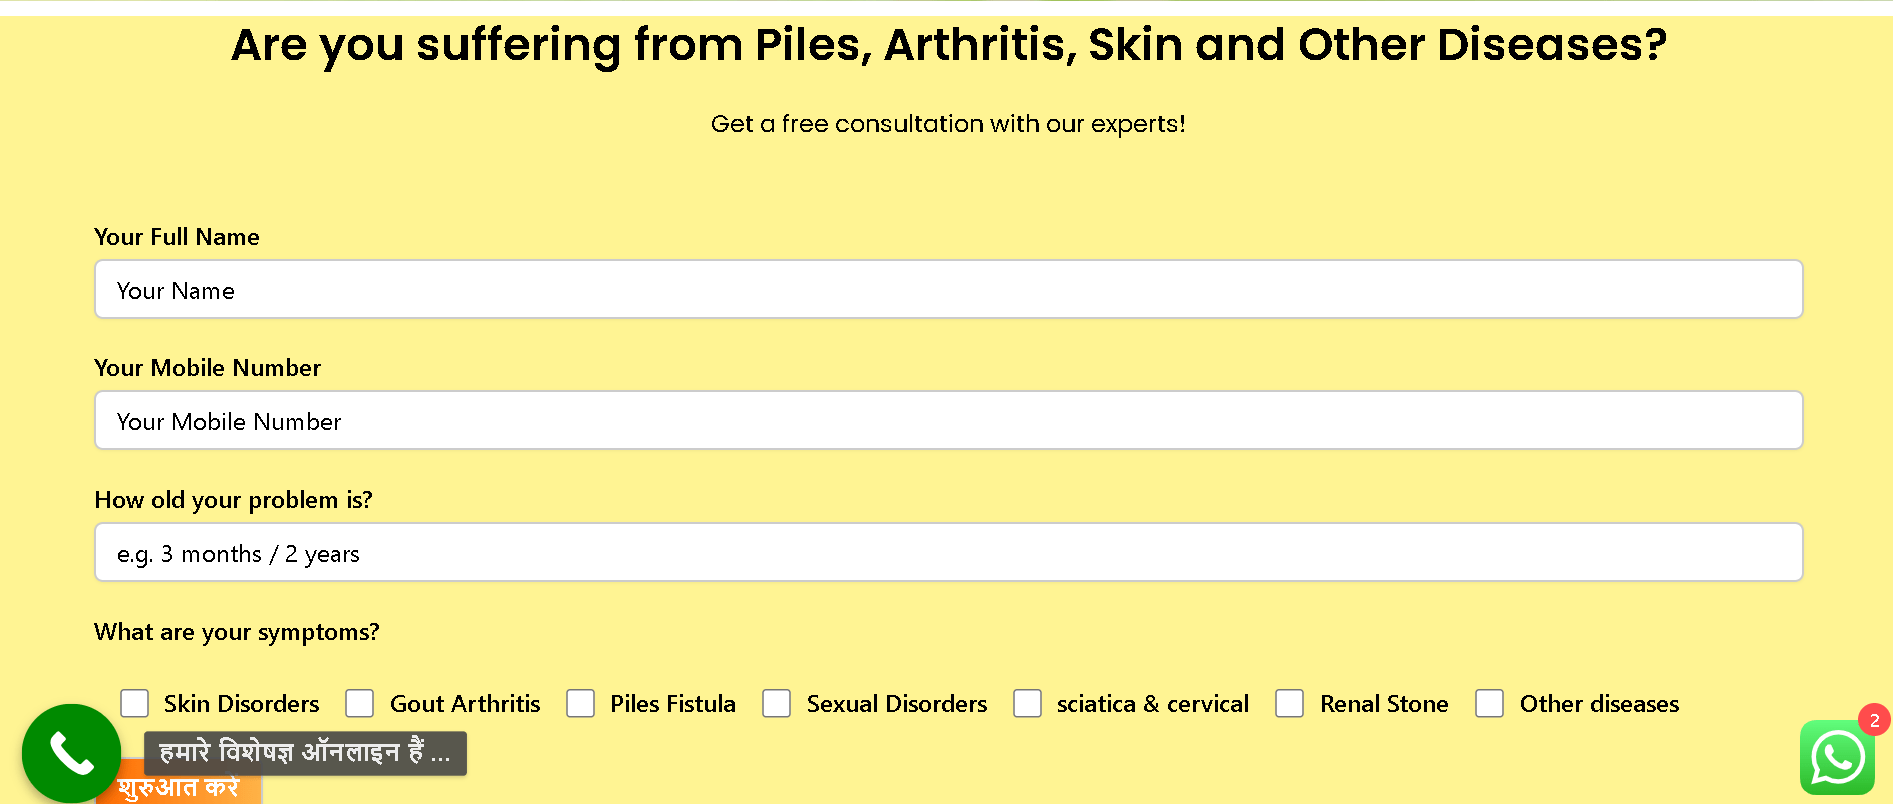Mark the Renal Stone checkbox
This screenshot has width=1893, height=804.
coord(1290,703)
